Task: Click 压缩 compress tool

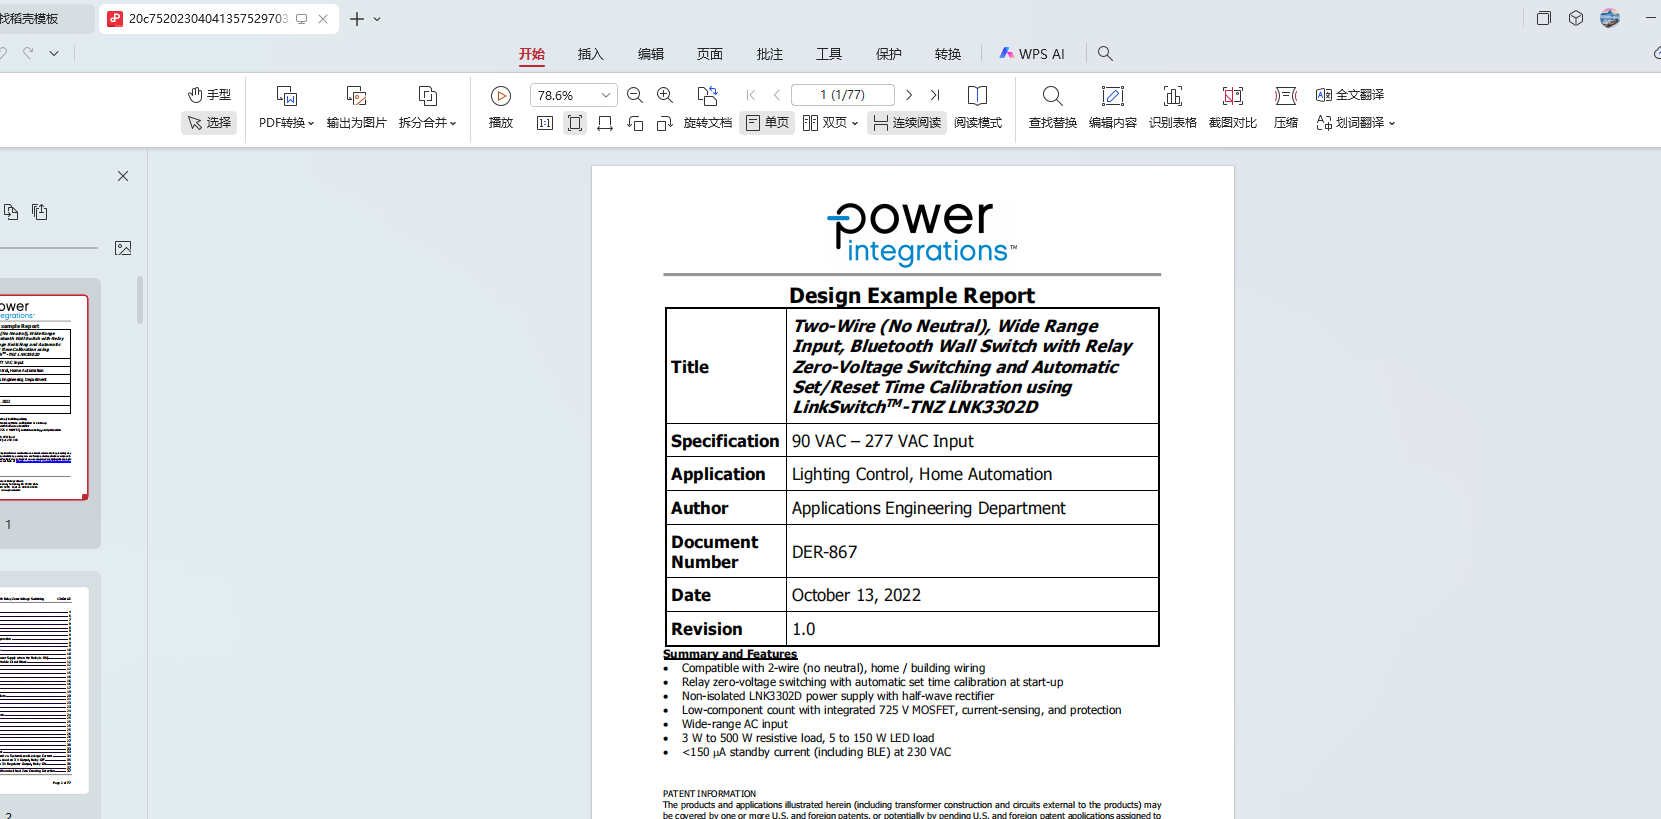Action: tap(1286, 108)
